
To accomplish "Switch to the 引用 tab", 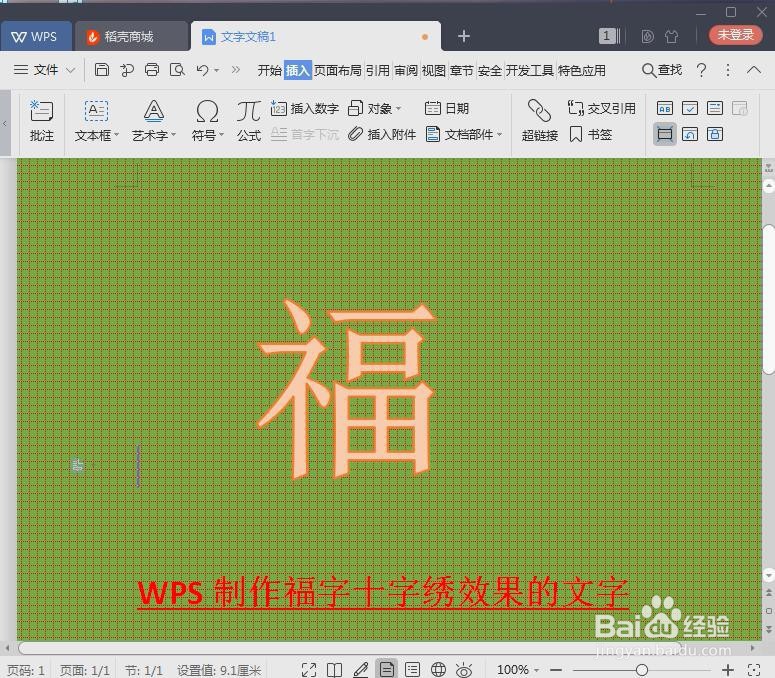I will tap(378, 71).
